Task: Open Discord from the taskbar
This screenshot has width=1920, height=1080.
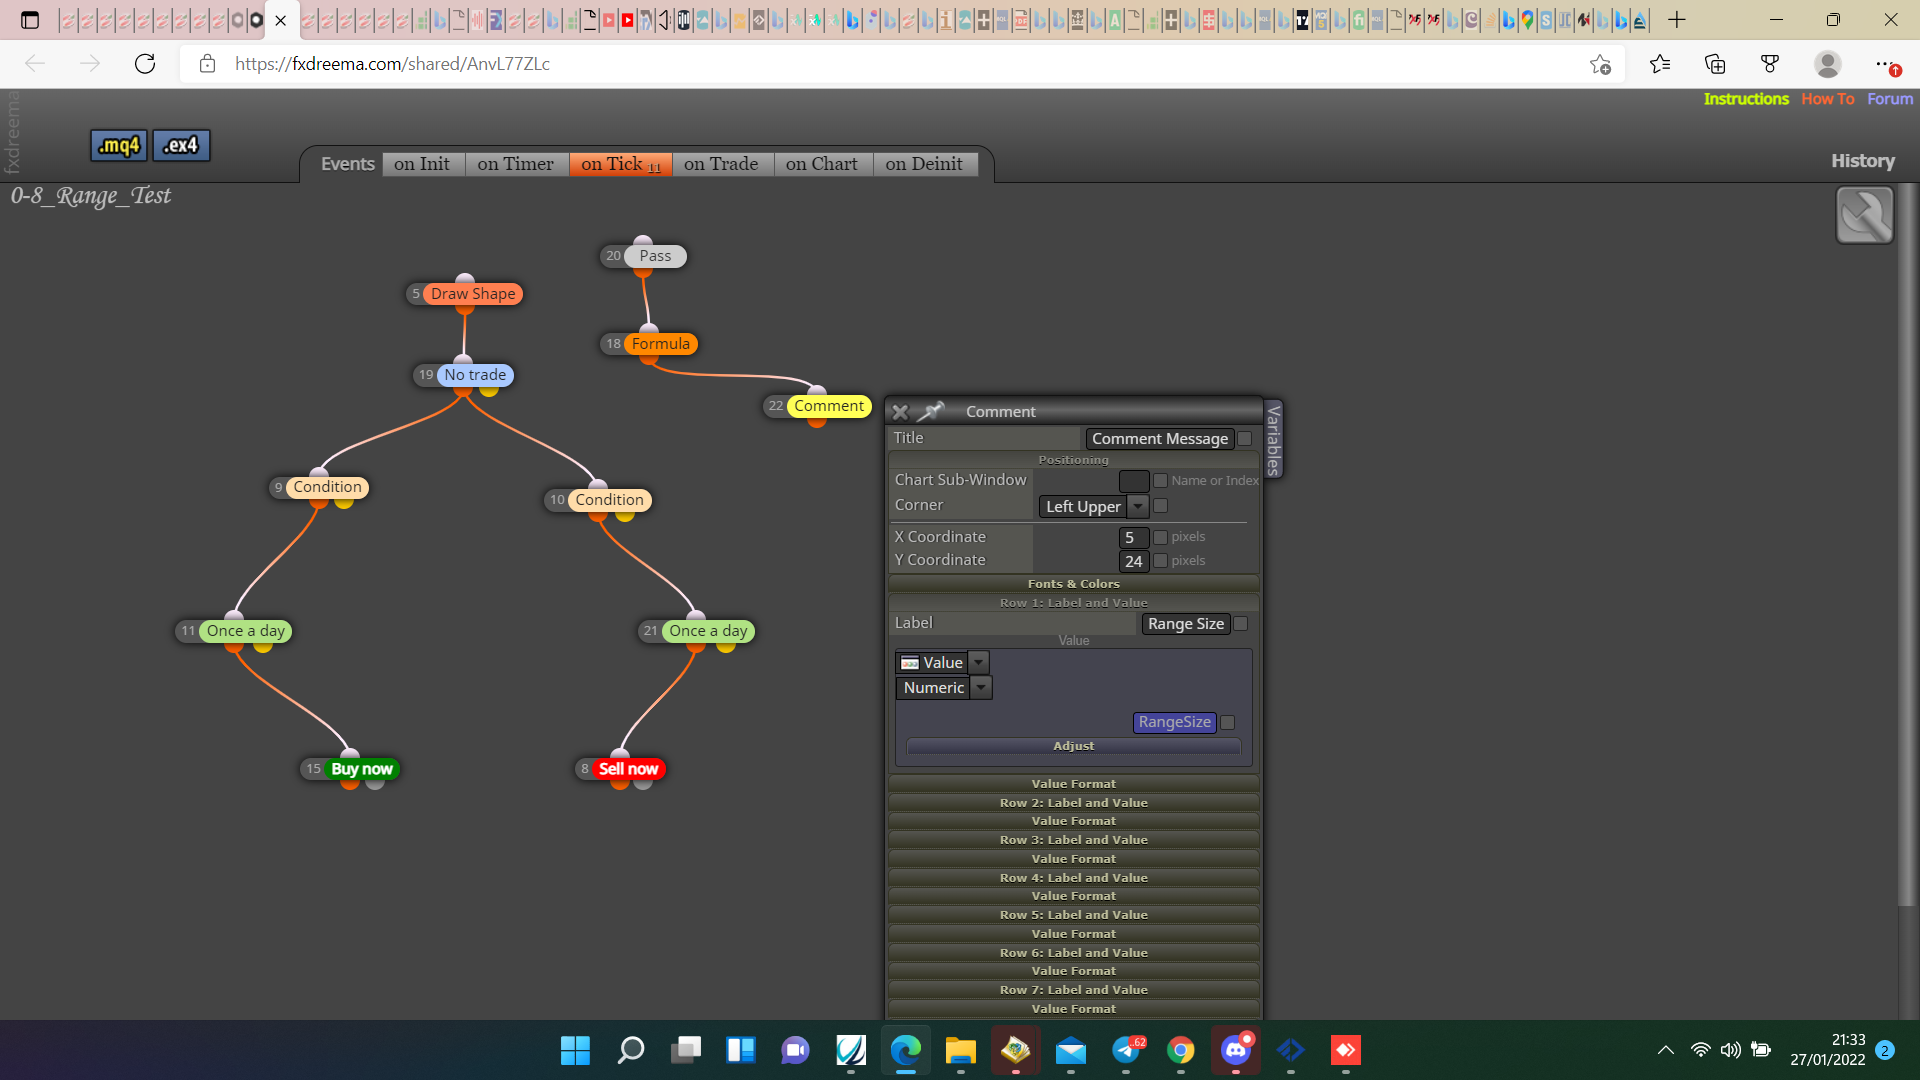Action: pyautogui.click(x=1236, y=1050)
